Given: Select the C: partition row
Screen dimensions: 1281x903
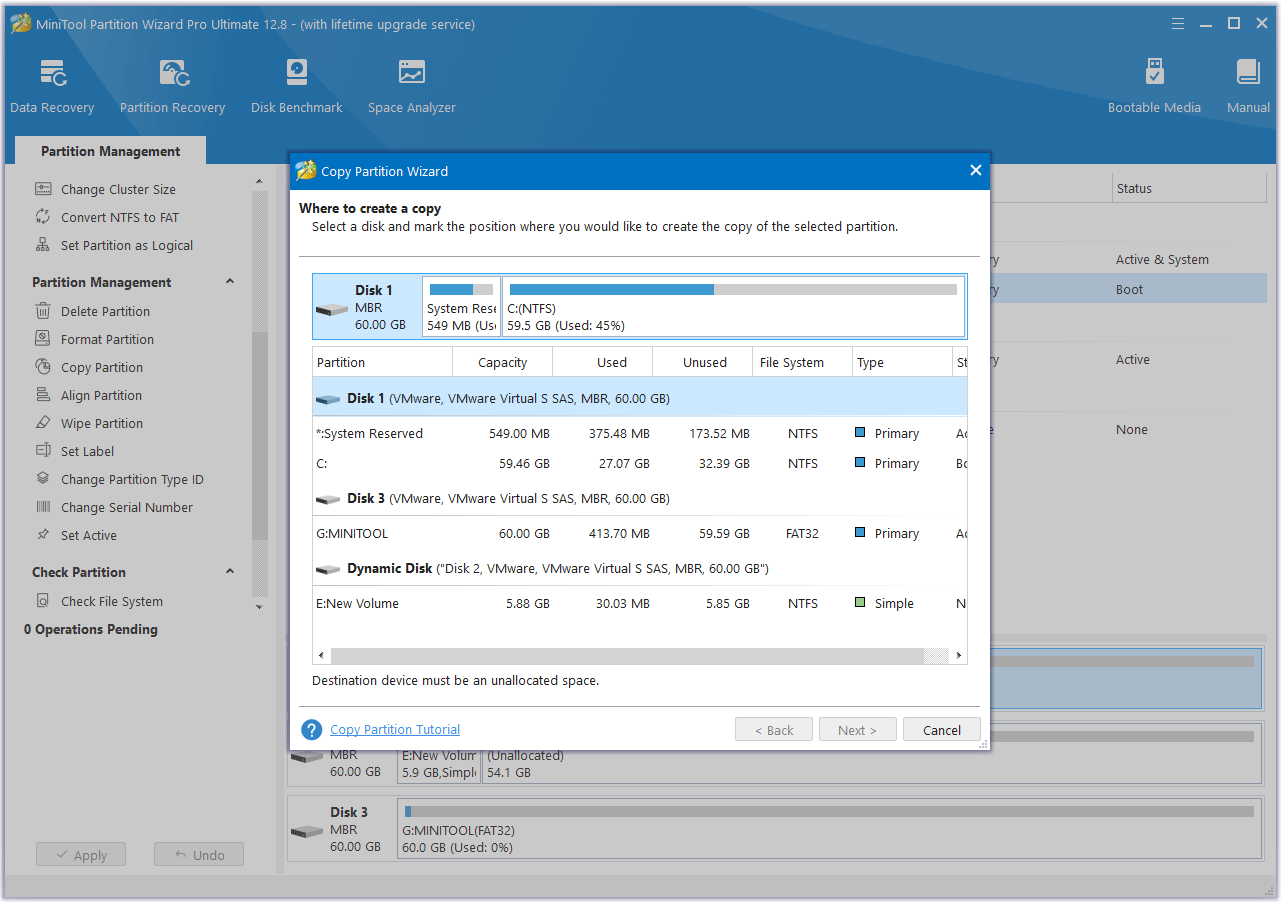Looking at the screenshot, I should 640,463.
